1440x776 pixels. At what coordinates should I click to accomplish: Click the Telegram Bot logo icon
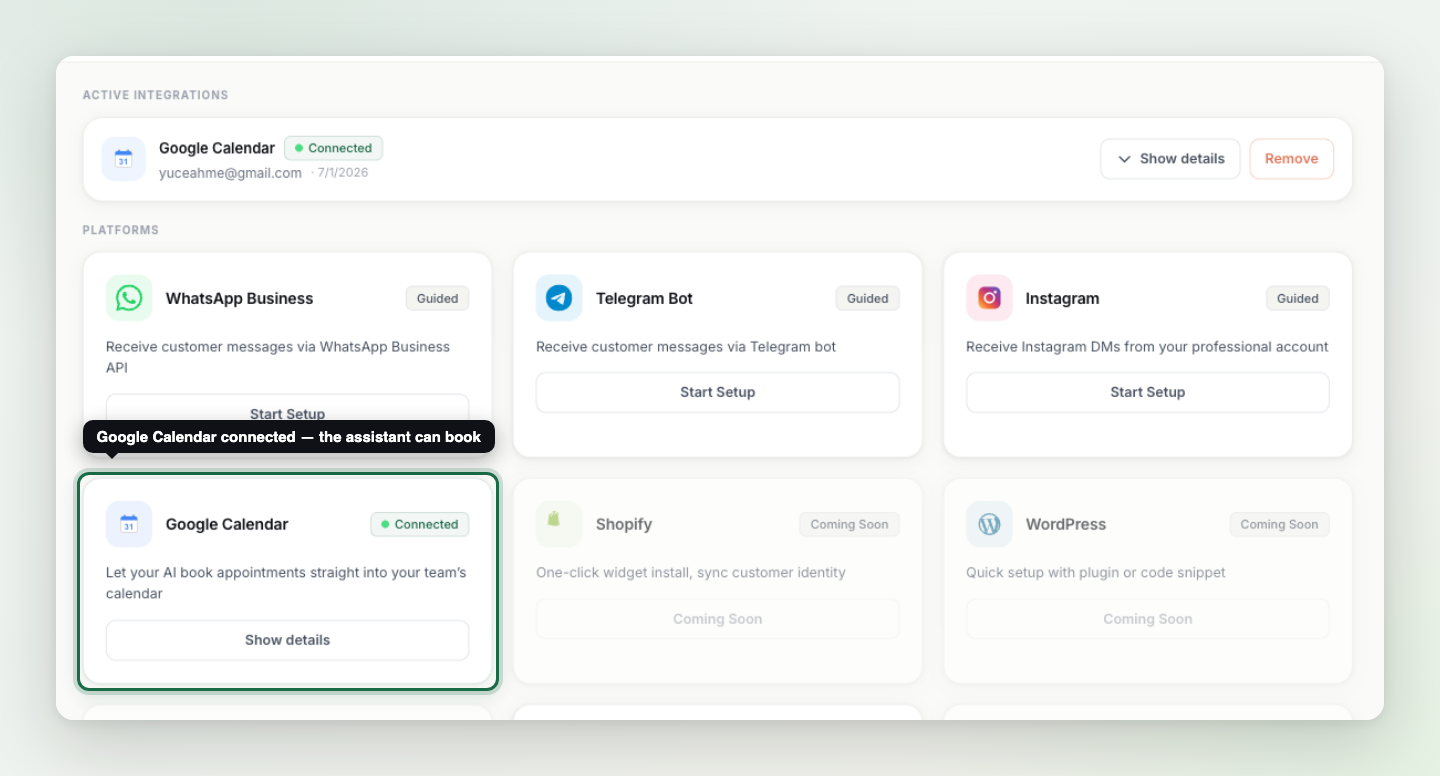tap(559, 298)
